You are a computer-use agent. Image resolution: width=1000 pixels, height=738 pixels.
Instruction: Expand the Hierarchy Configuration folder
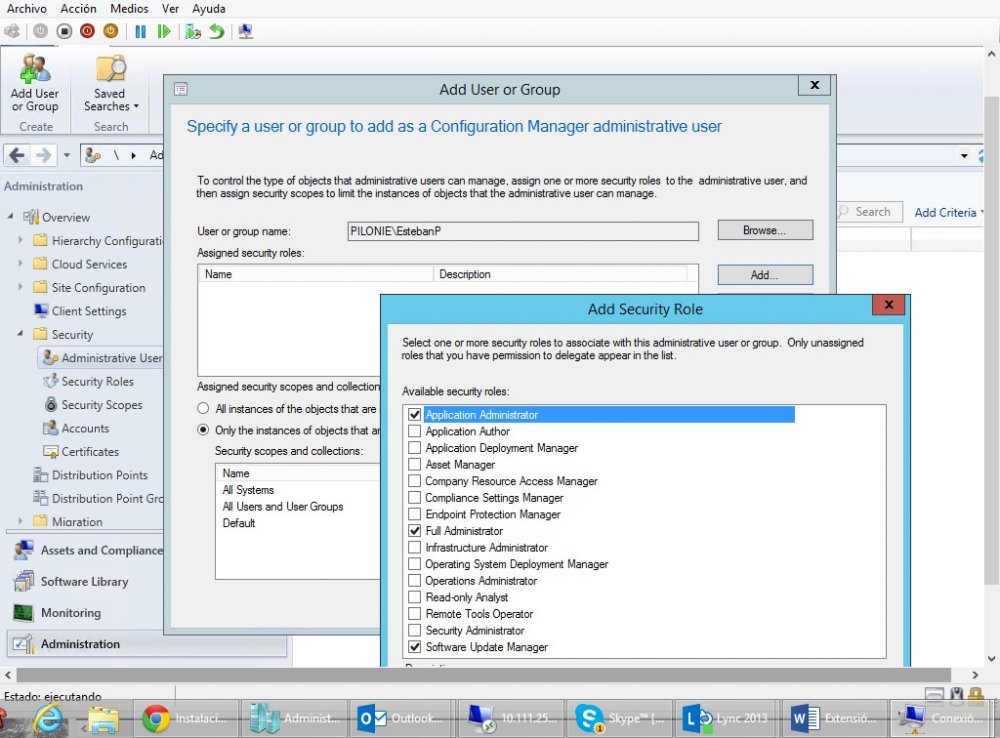20,240
